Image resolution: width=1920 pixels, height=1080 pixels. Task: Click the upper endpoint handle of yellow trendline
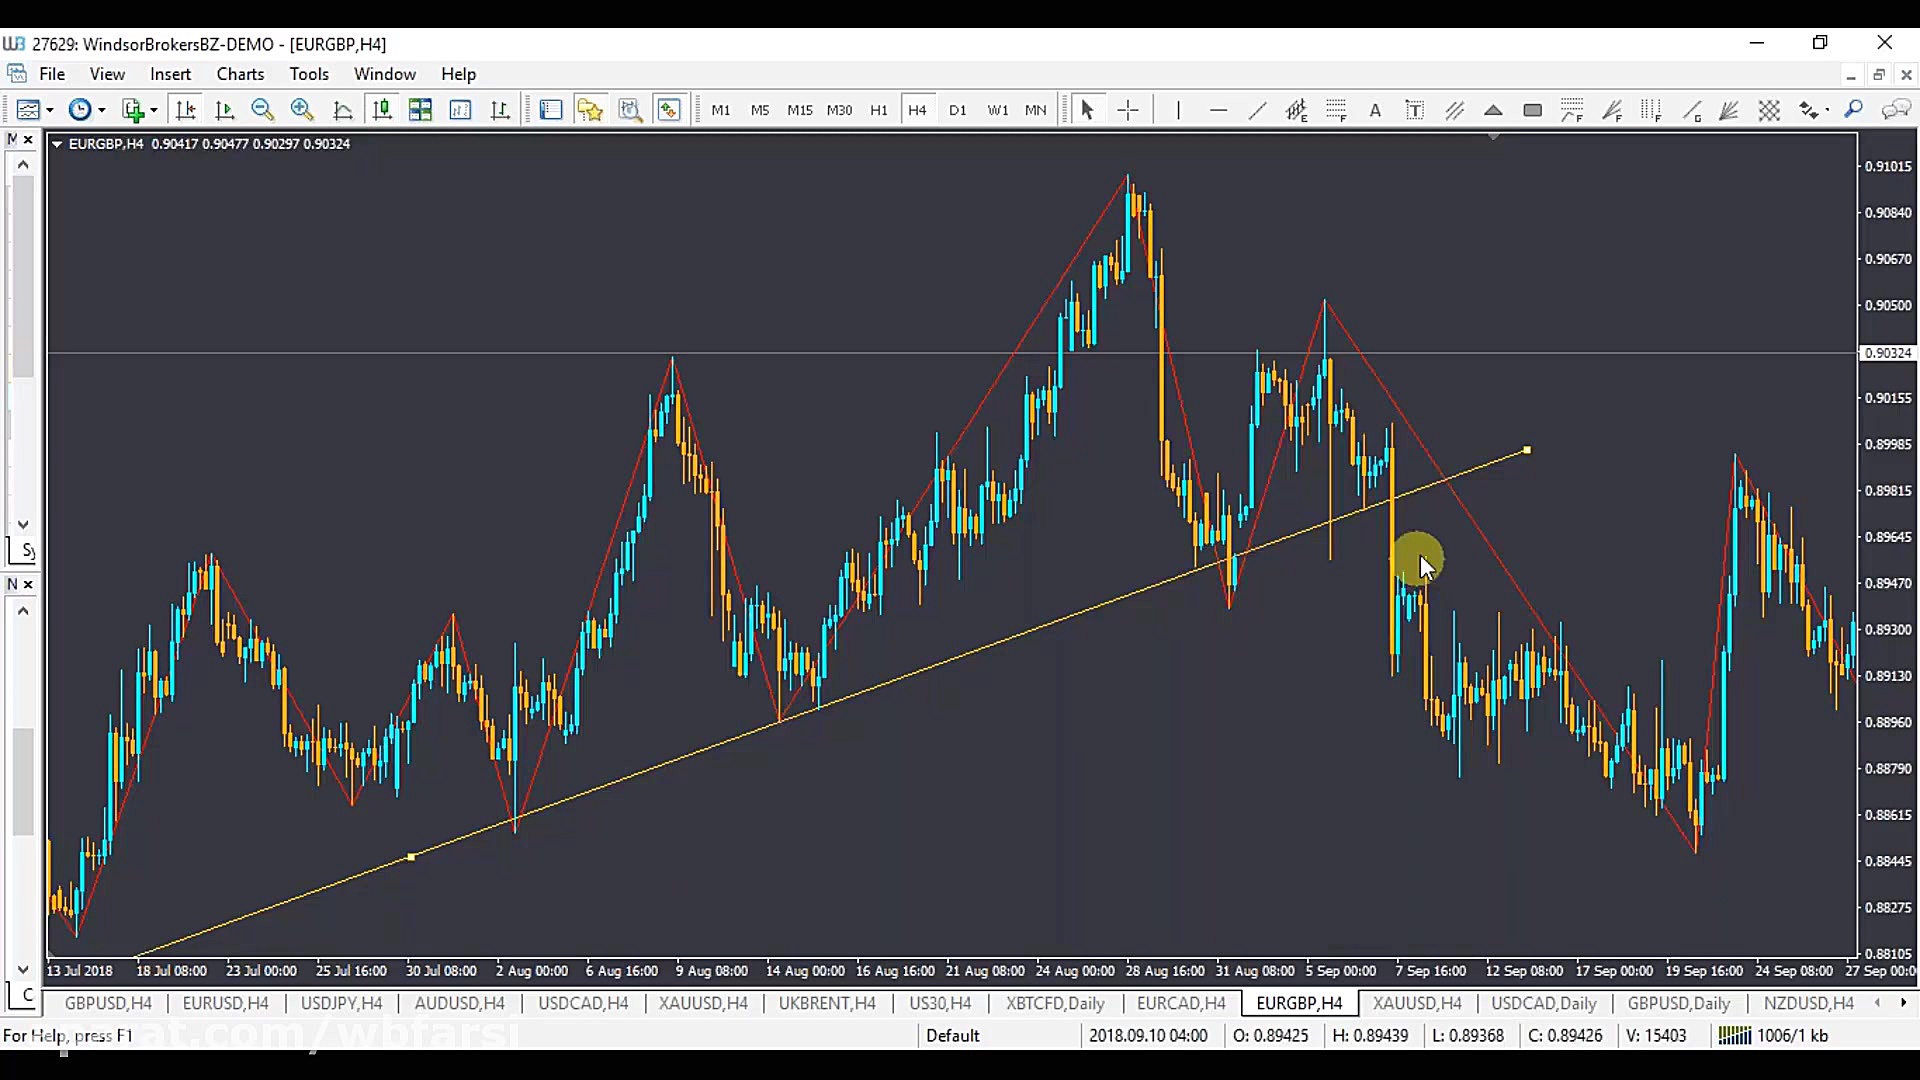tap(1526, 450)
